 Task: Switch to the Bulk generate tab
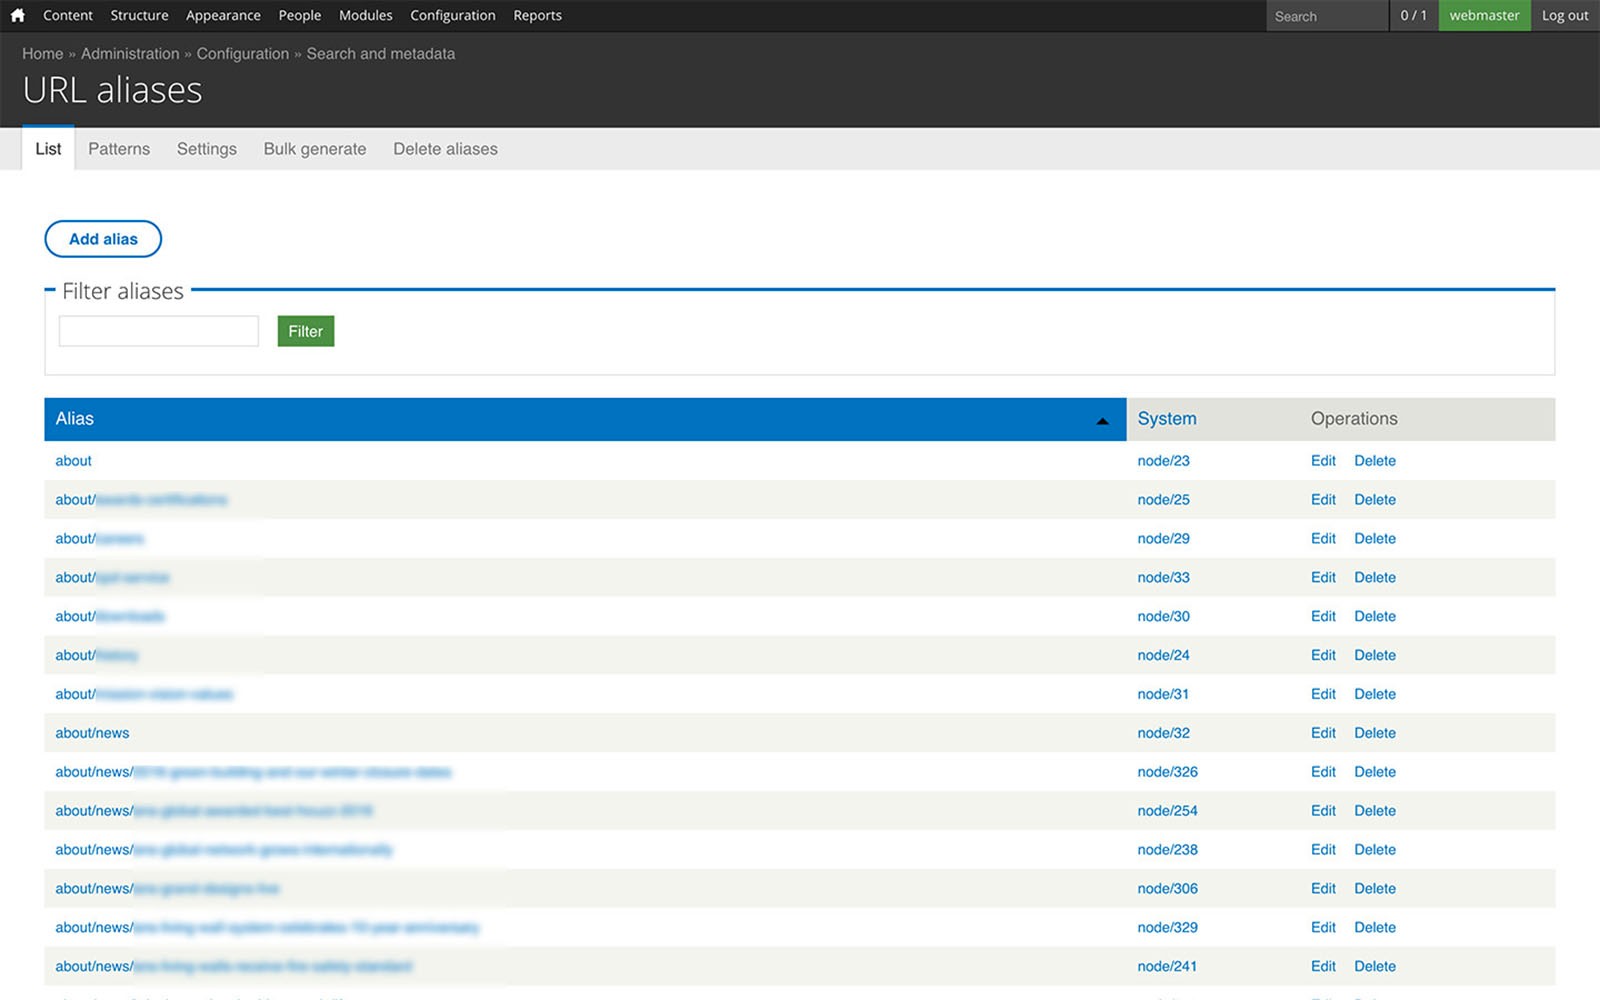coord(315,149)
